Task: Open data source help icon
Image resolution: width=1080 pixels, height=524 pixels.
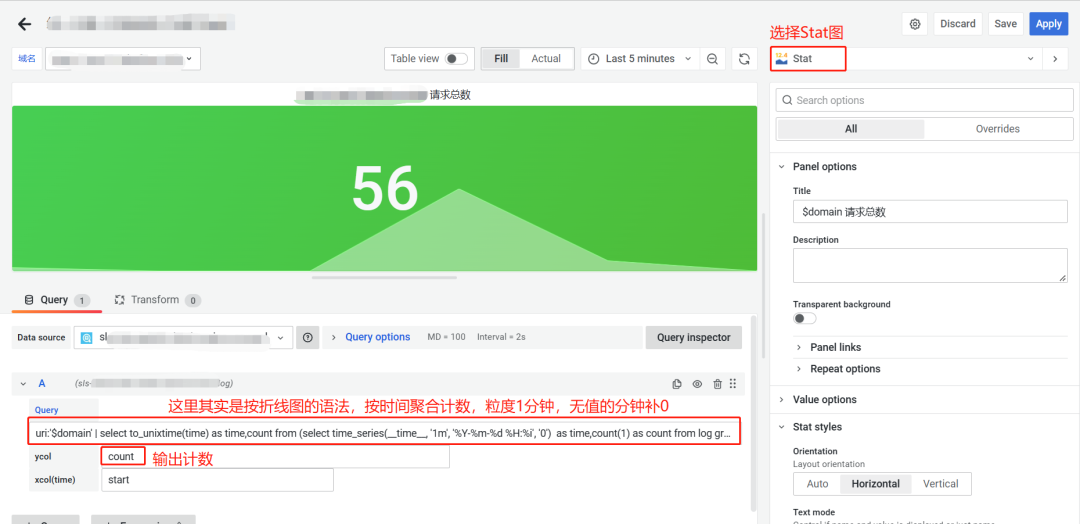Action: coord(307,337)
